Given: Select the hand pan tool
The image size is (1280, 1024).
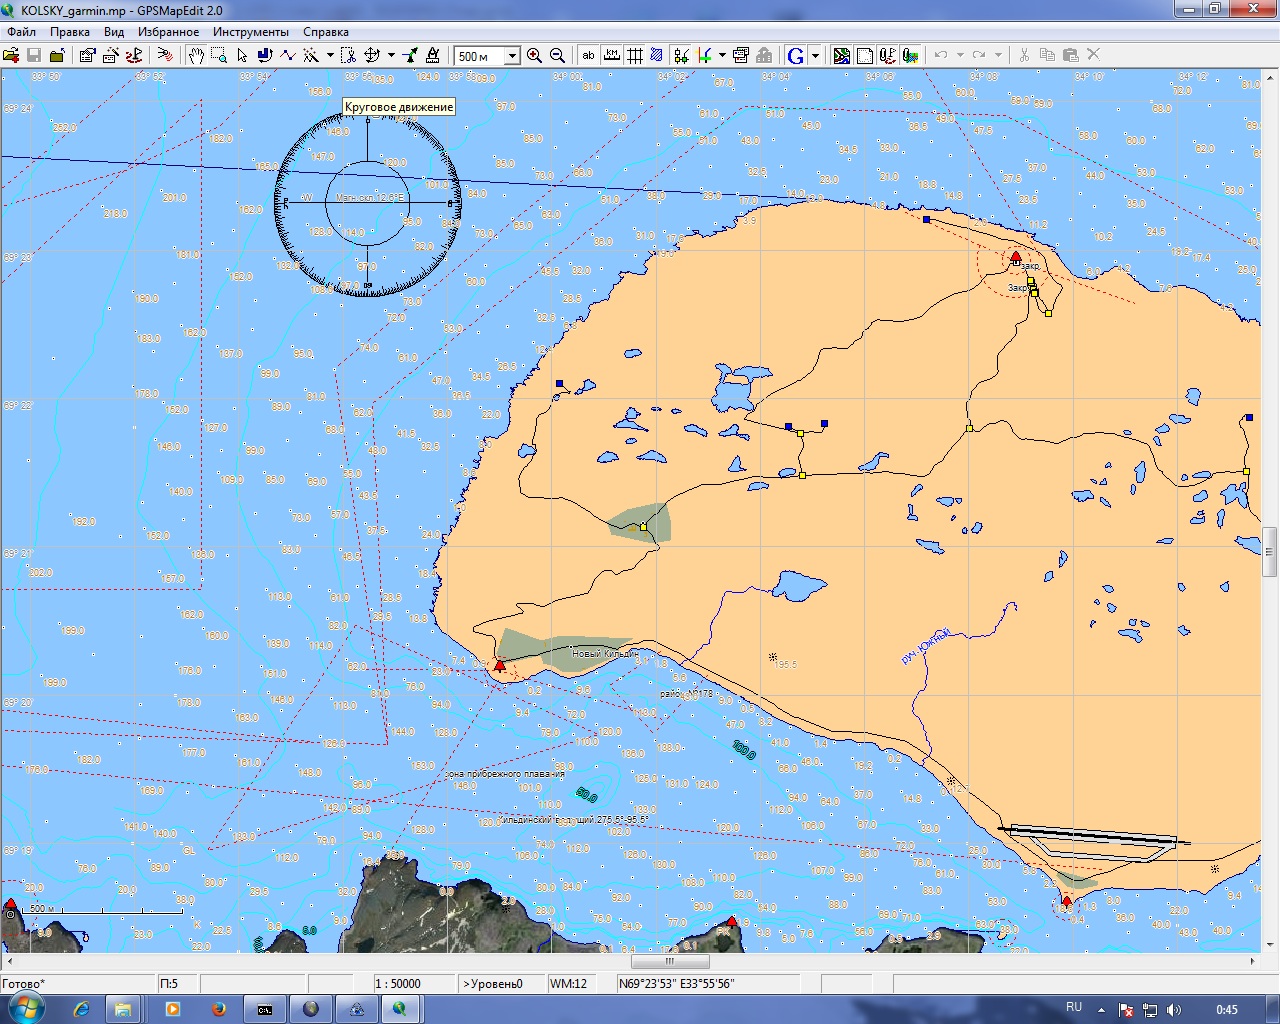Looking at the screenshot, I should (196, 56).
